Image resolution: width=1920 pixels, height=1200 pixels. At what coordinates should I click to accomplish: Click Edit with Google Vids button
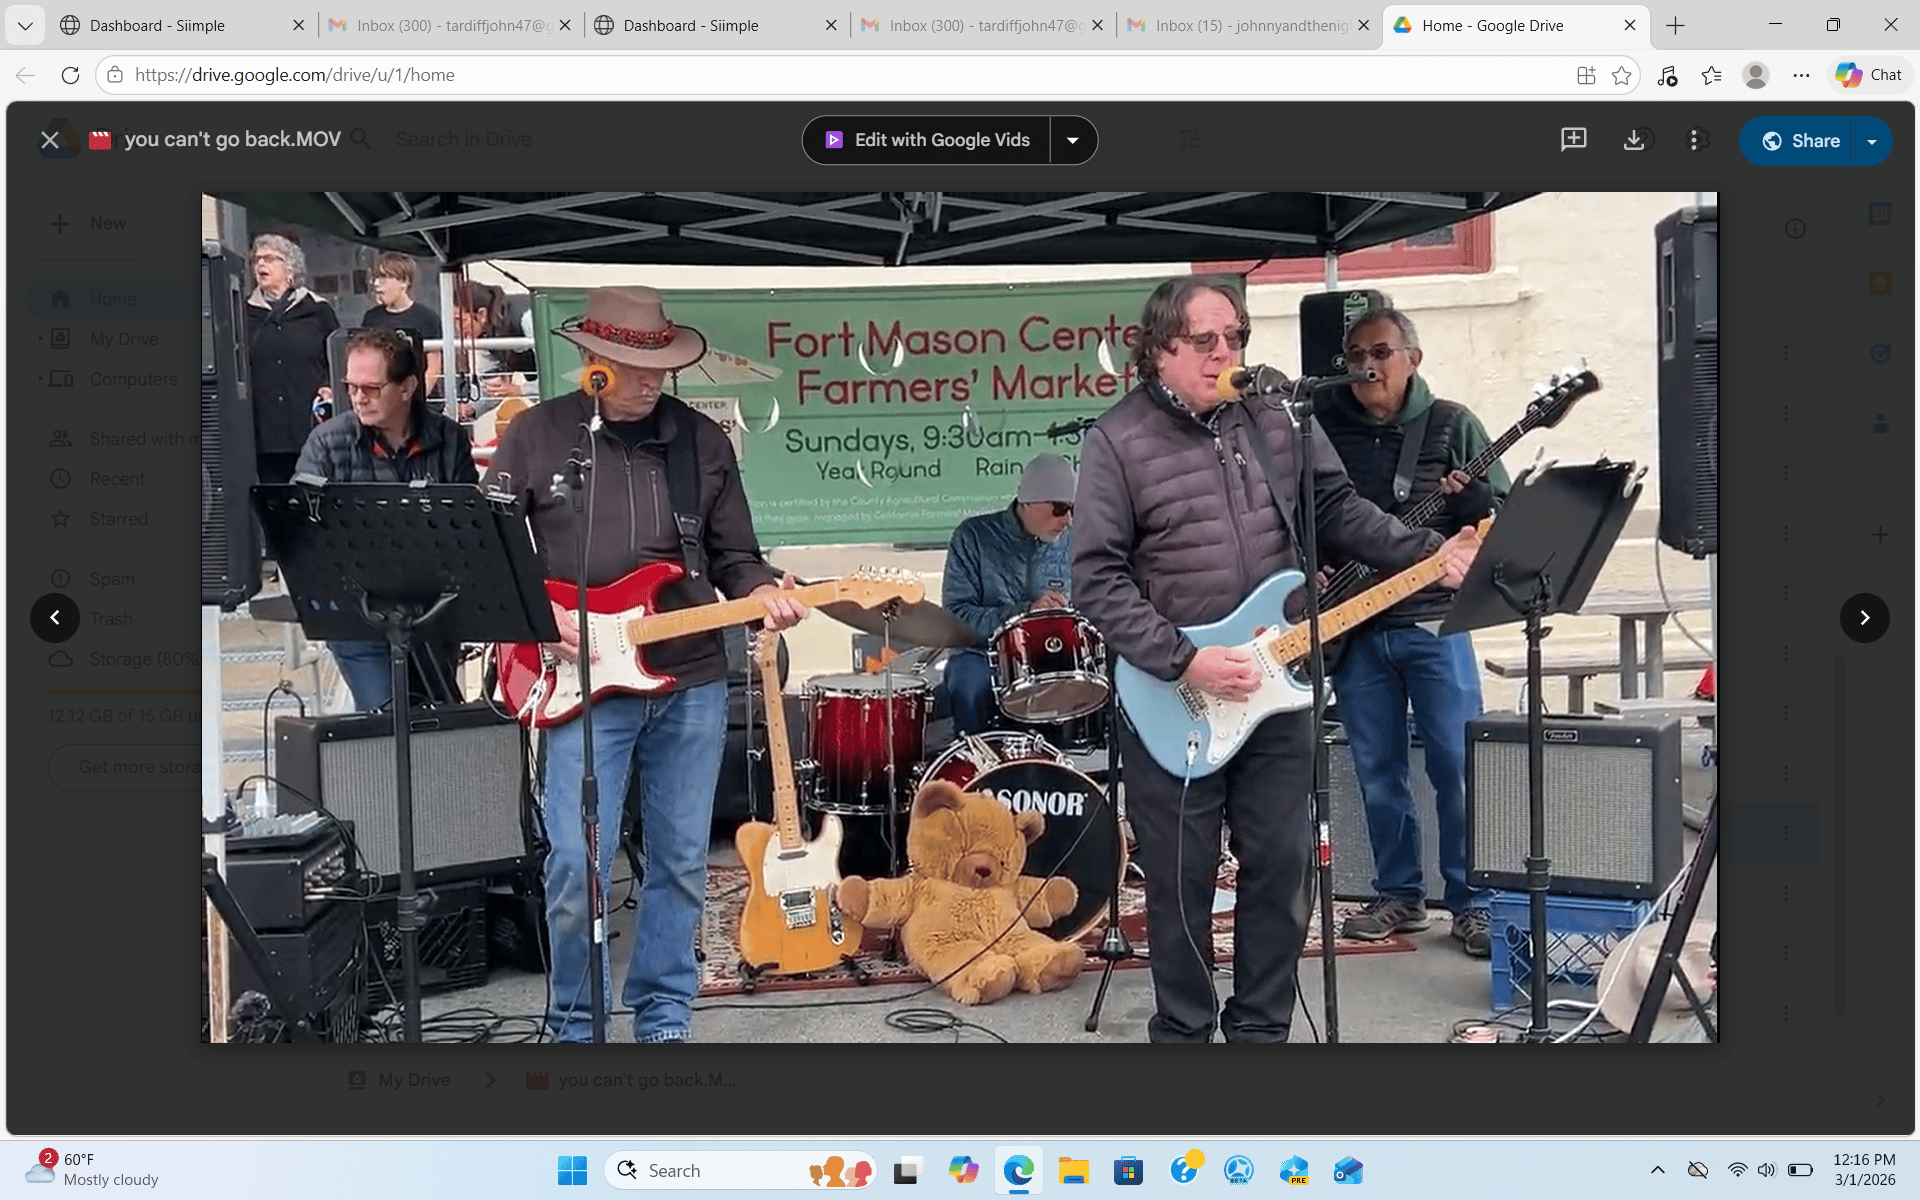coord(927,140)
